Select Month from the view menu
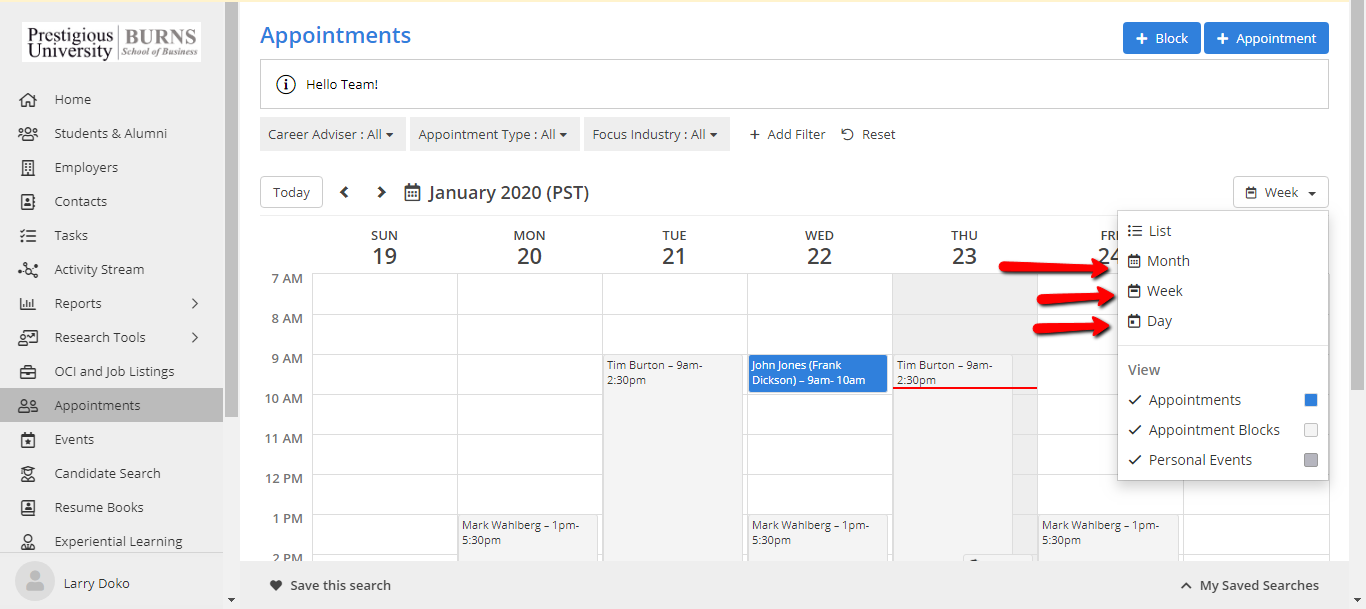 [1167, 261]
